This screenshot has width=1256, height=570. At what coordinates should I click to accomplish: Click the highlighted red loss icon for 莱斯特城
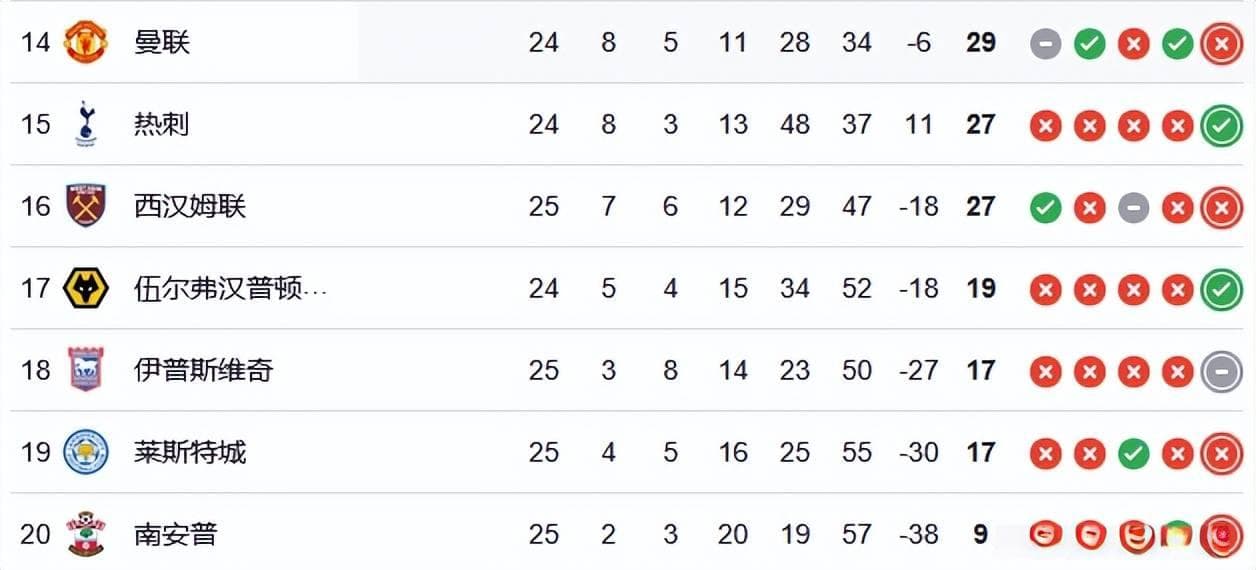1221,454
